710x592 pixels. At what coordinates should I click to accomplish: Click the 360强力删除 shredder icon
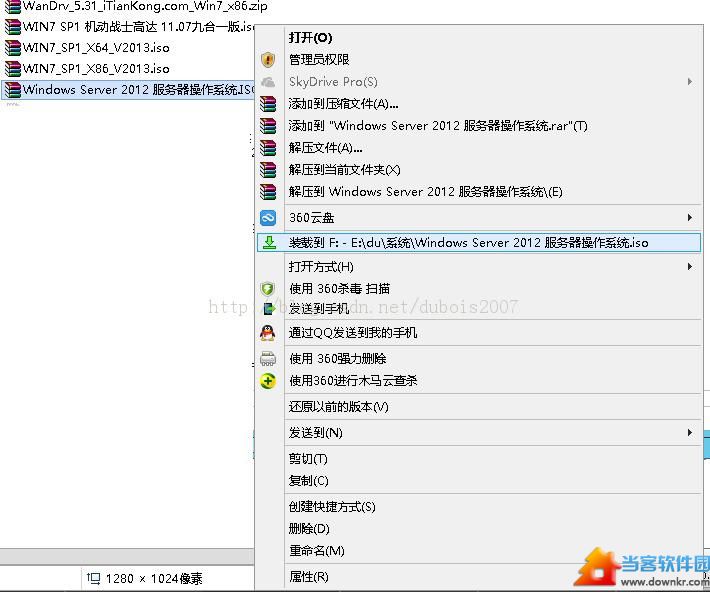[x=268, y=359]
